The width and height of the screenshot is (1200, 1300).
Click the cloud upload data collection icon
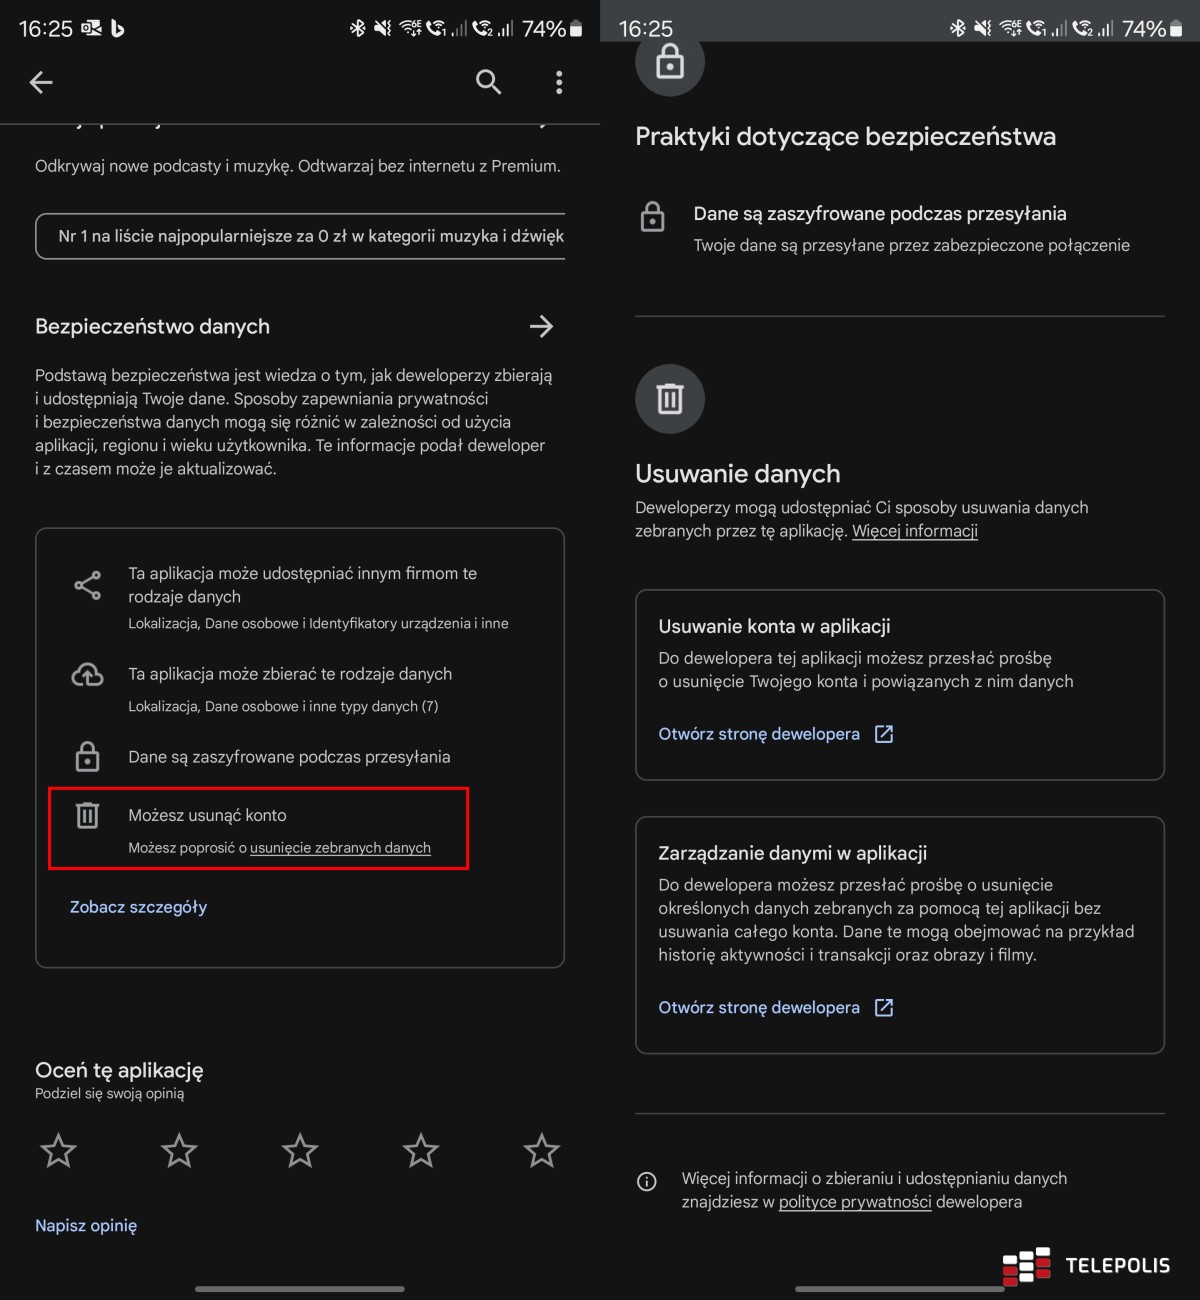pyautogui.click(x=88, y=675)
